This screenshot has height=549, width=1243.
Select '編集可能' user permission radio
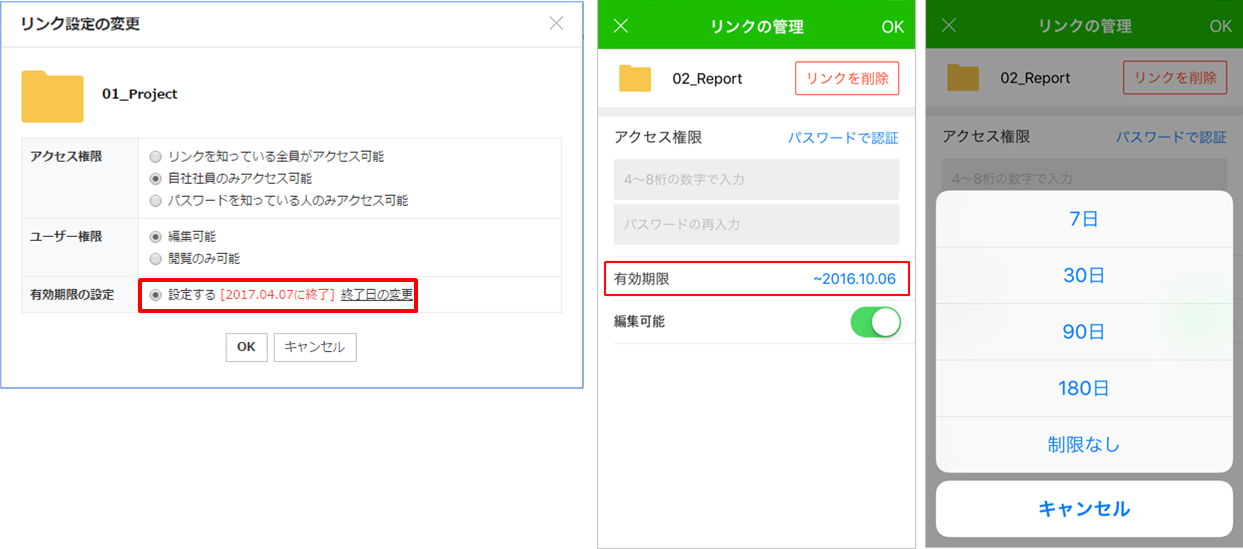point(155,237)
